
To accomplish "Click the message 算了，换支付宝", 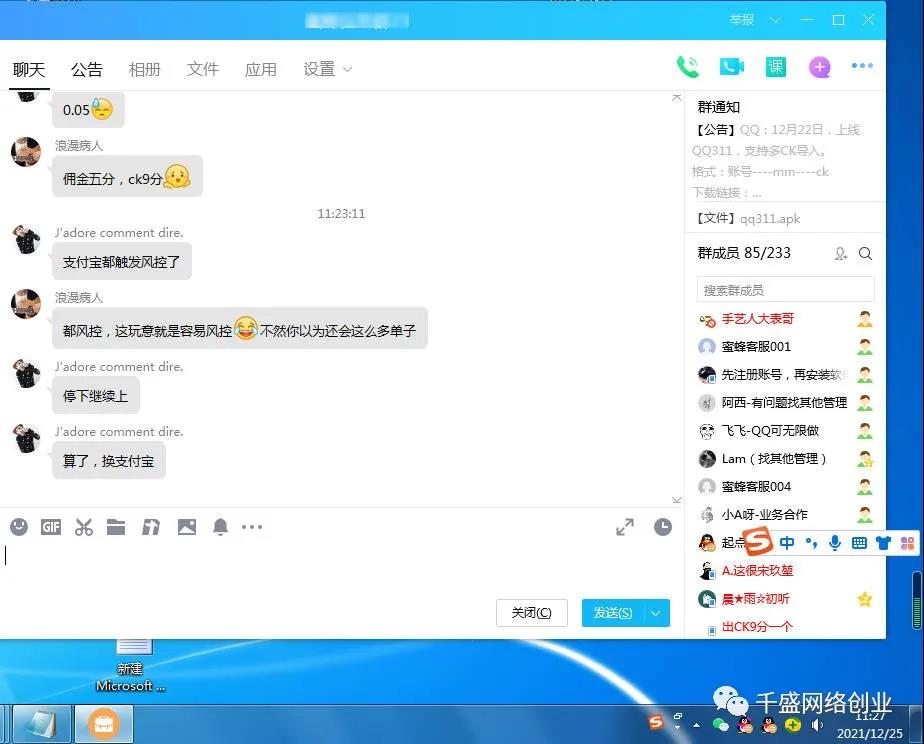I will coord(108,461).
